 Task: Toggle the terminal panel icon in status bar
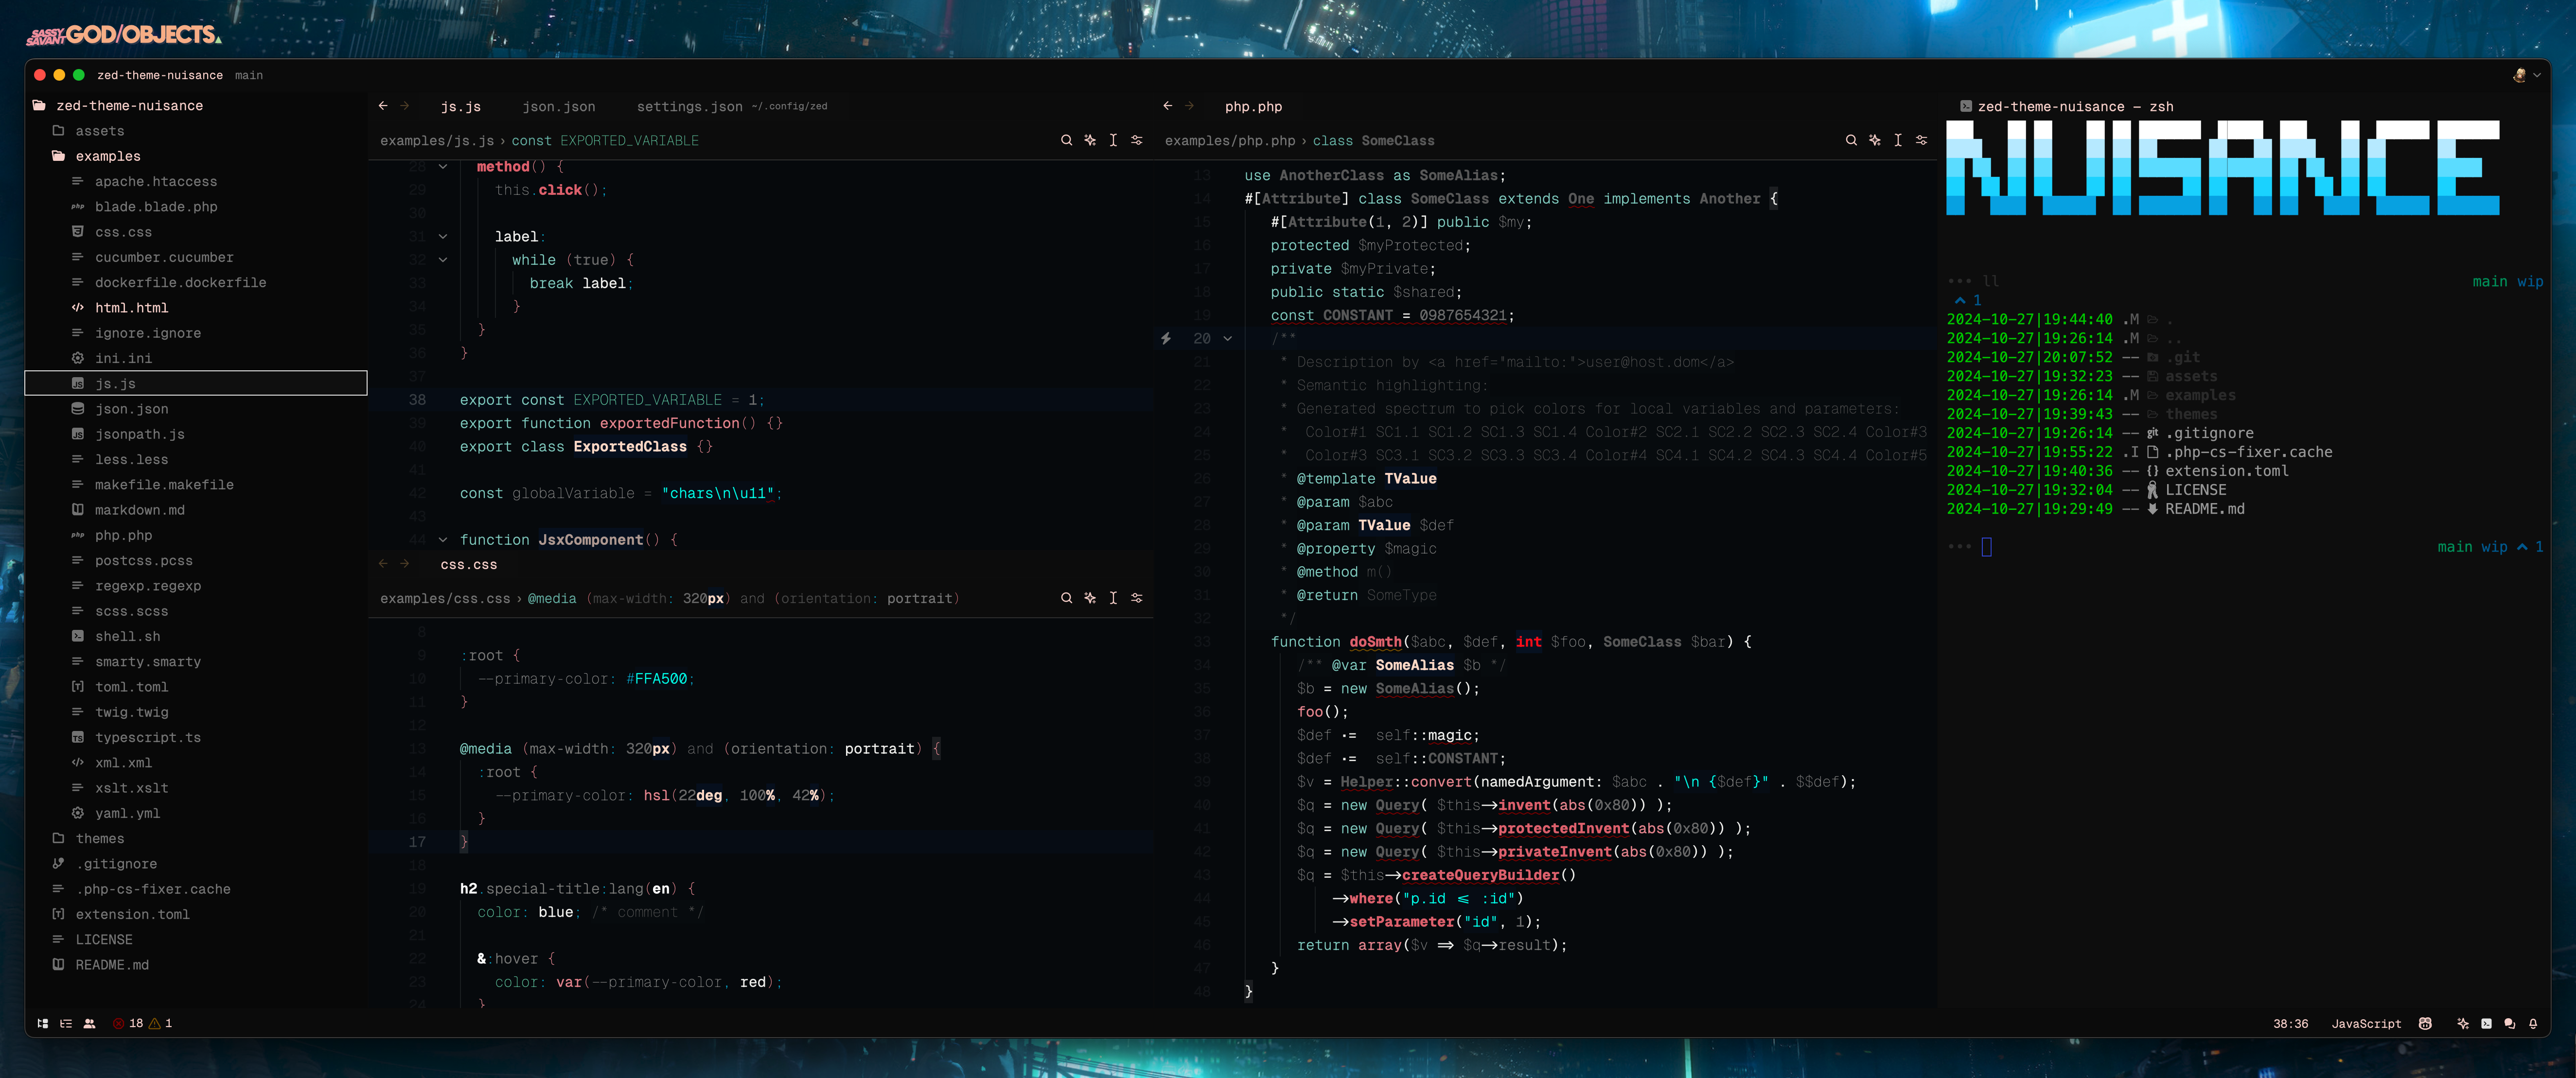2486,1023
